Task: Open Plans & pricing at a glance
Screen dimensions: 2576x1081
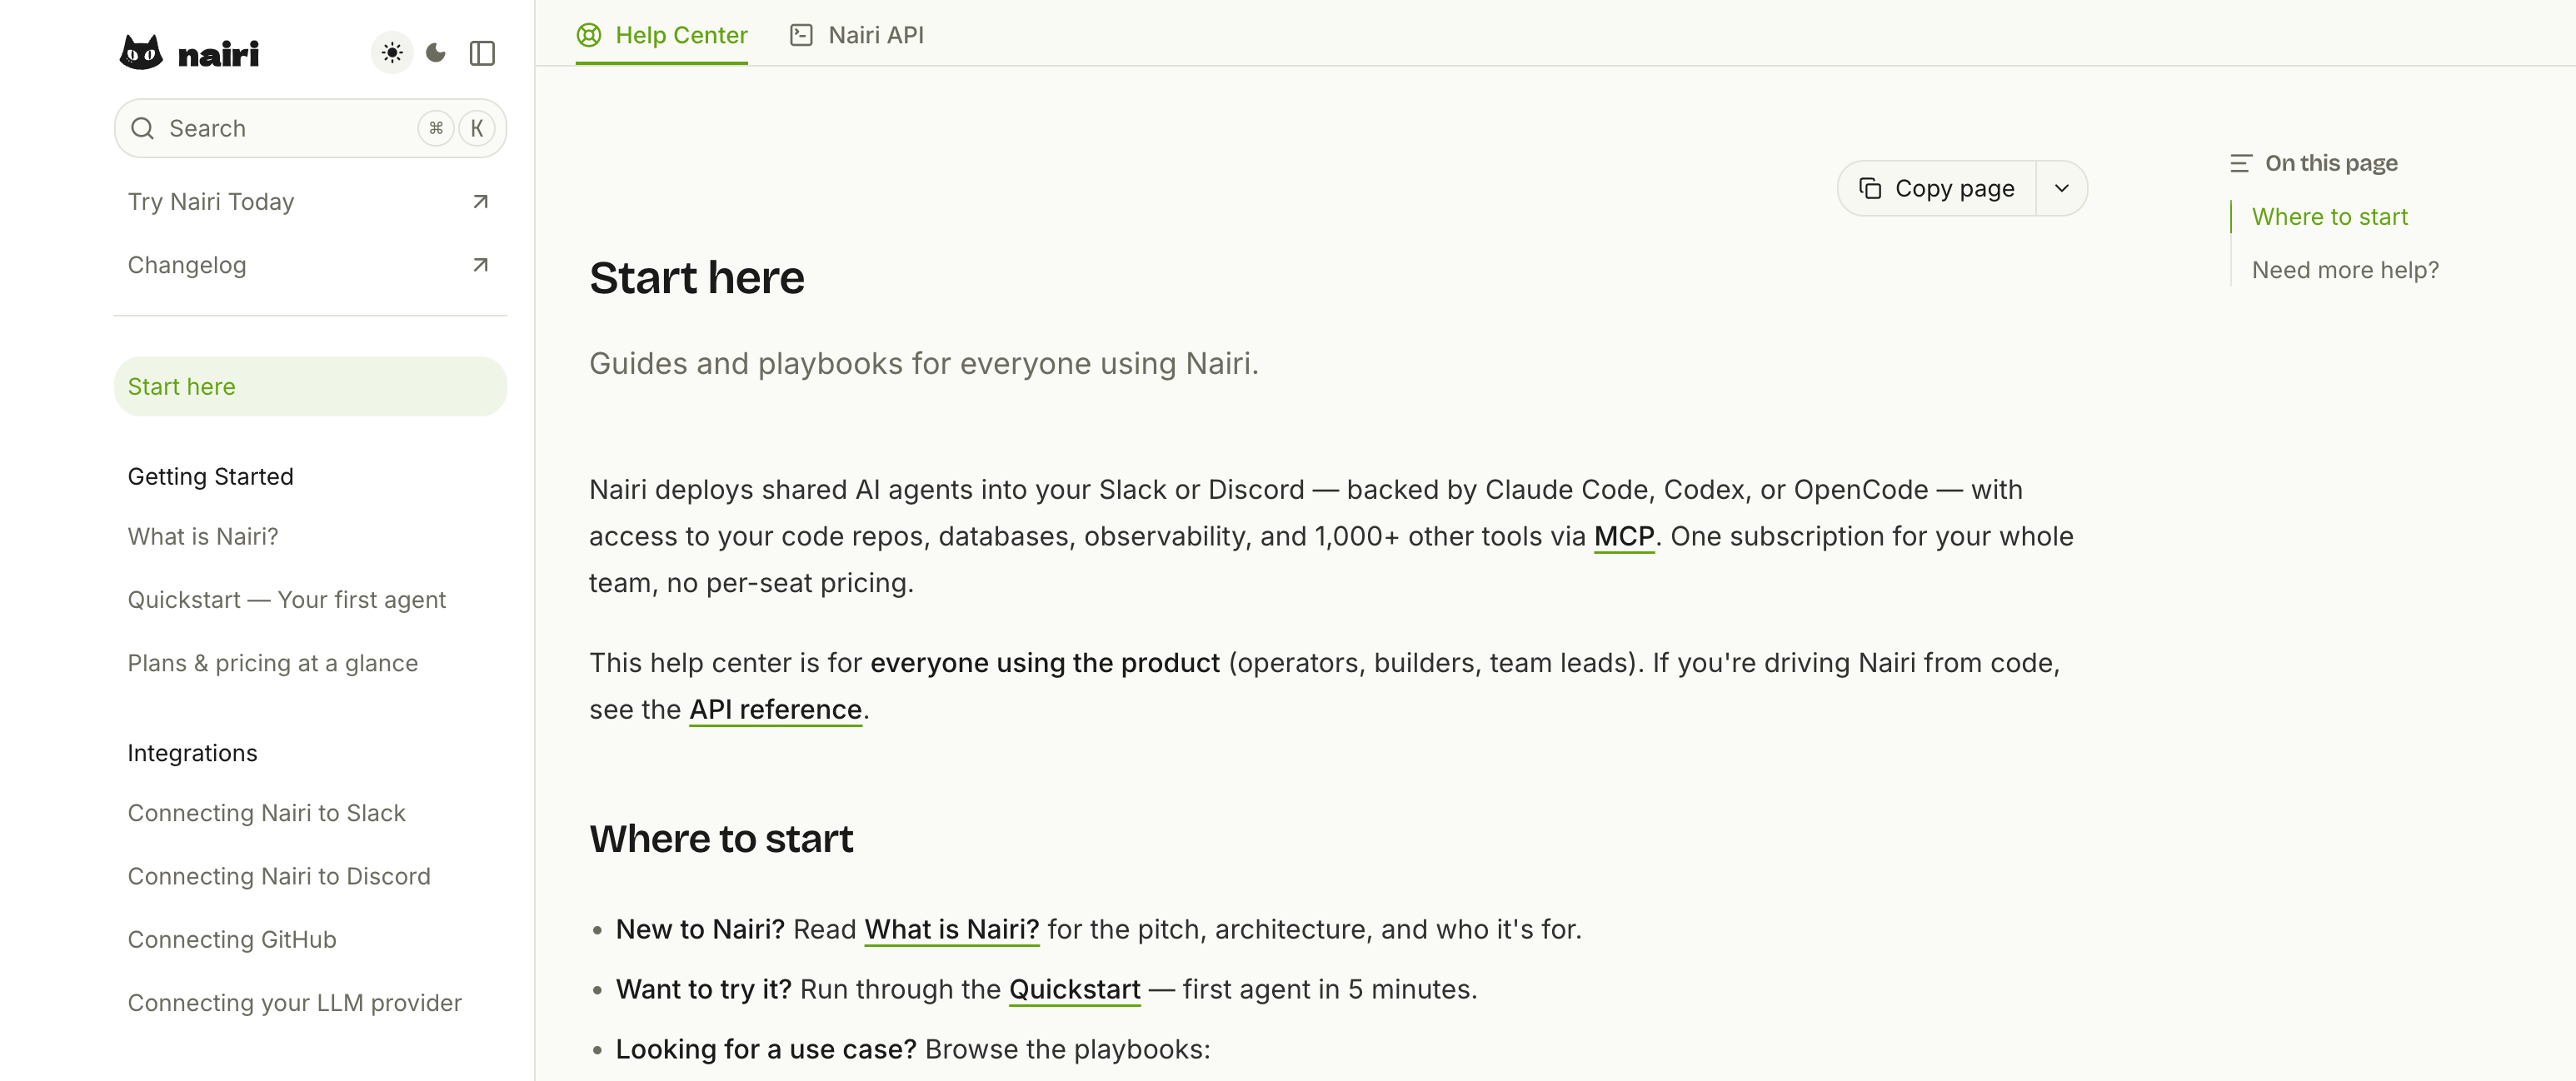Action: pyautogui.click(x=272, y=663)
